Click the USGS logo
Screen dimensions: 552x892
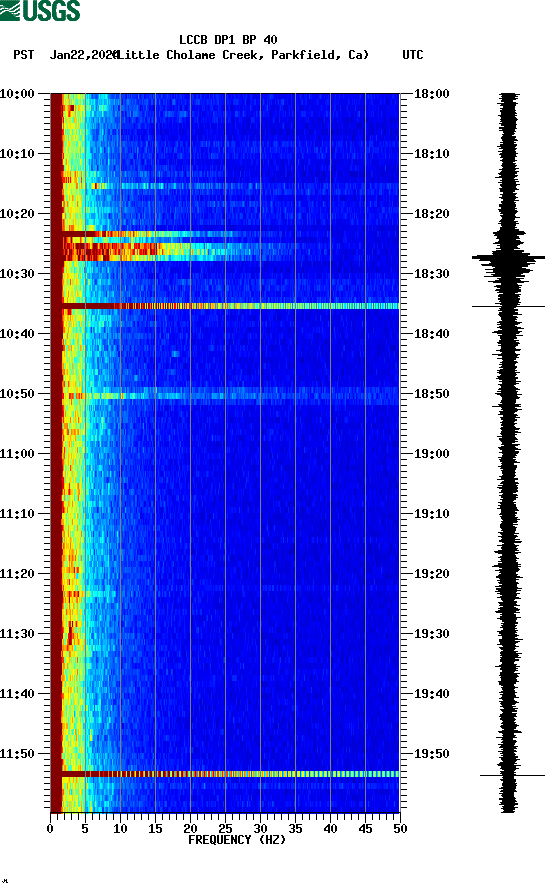point(40,10)
